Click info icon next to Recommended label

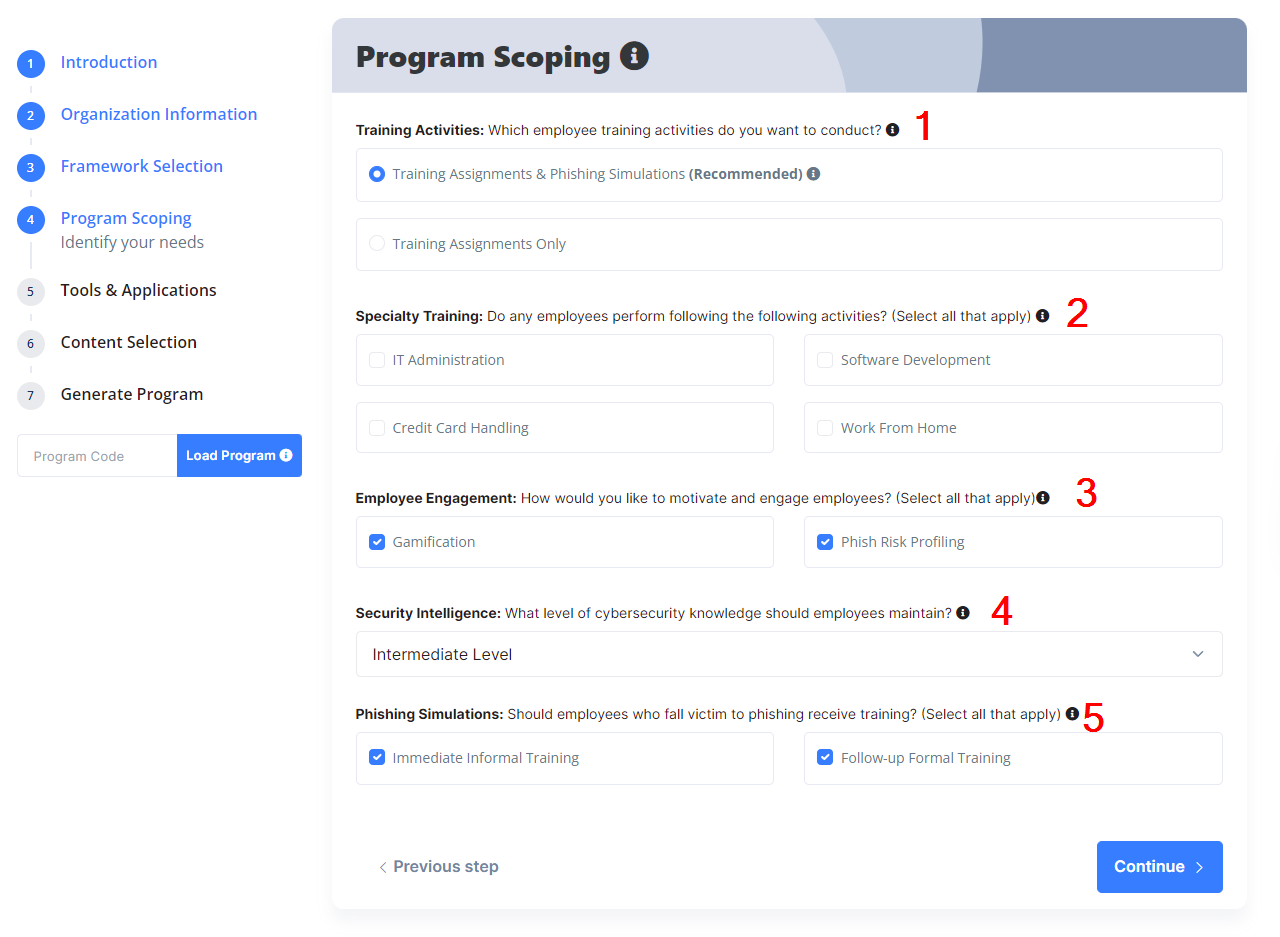point(813,174)
